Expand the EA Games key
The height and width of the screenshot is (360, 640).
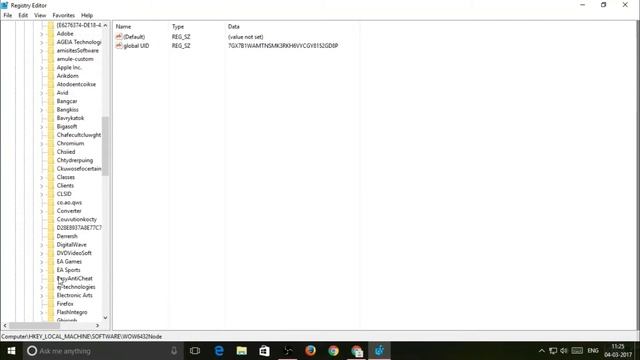[42, 262]
